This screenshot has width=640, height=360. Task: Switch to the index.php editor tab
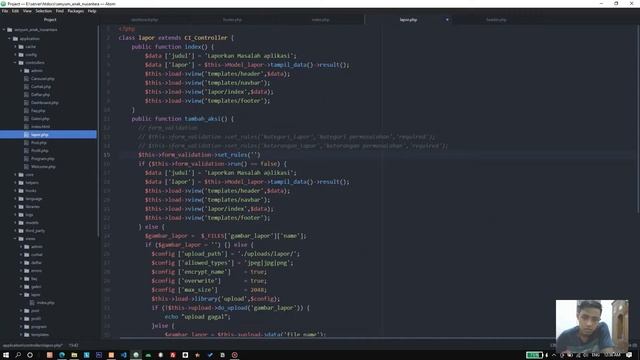pyautogui.click(x=320, y=20)
